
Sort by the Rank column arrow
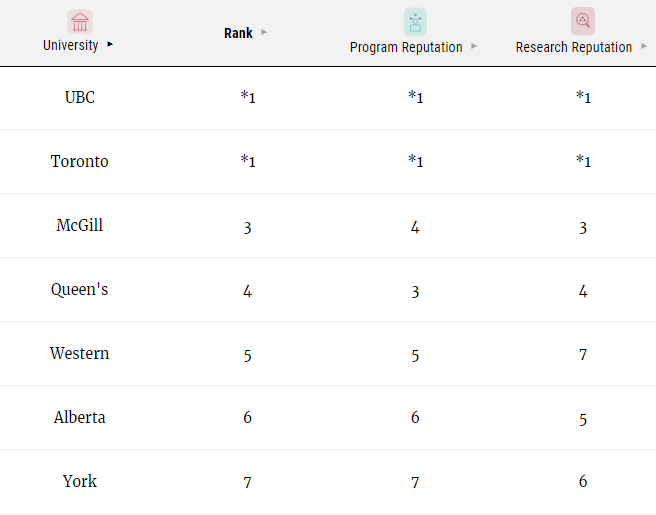[264, 32]
